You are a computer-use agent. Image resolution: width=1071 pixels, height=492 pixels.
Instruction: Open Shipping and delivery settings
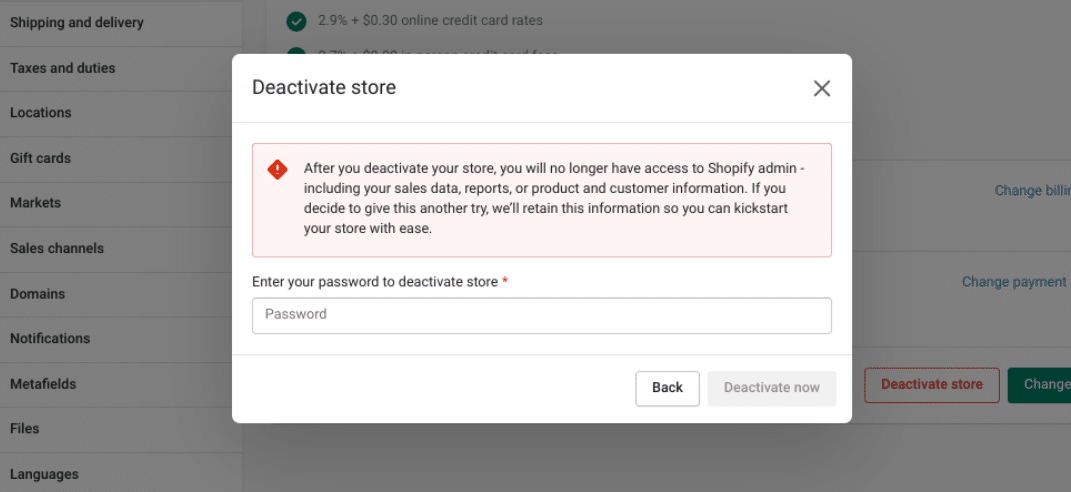76,22
